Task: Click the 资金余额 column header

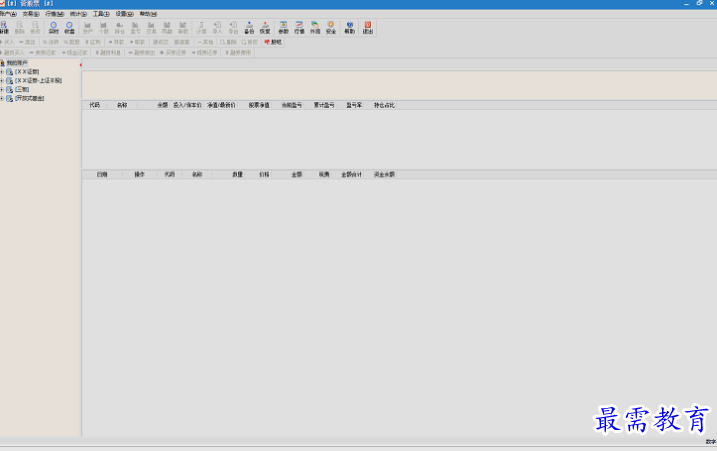Action: [384, 175]
